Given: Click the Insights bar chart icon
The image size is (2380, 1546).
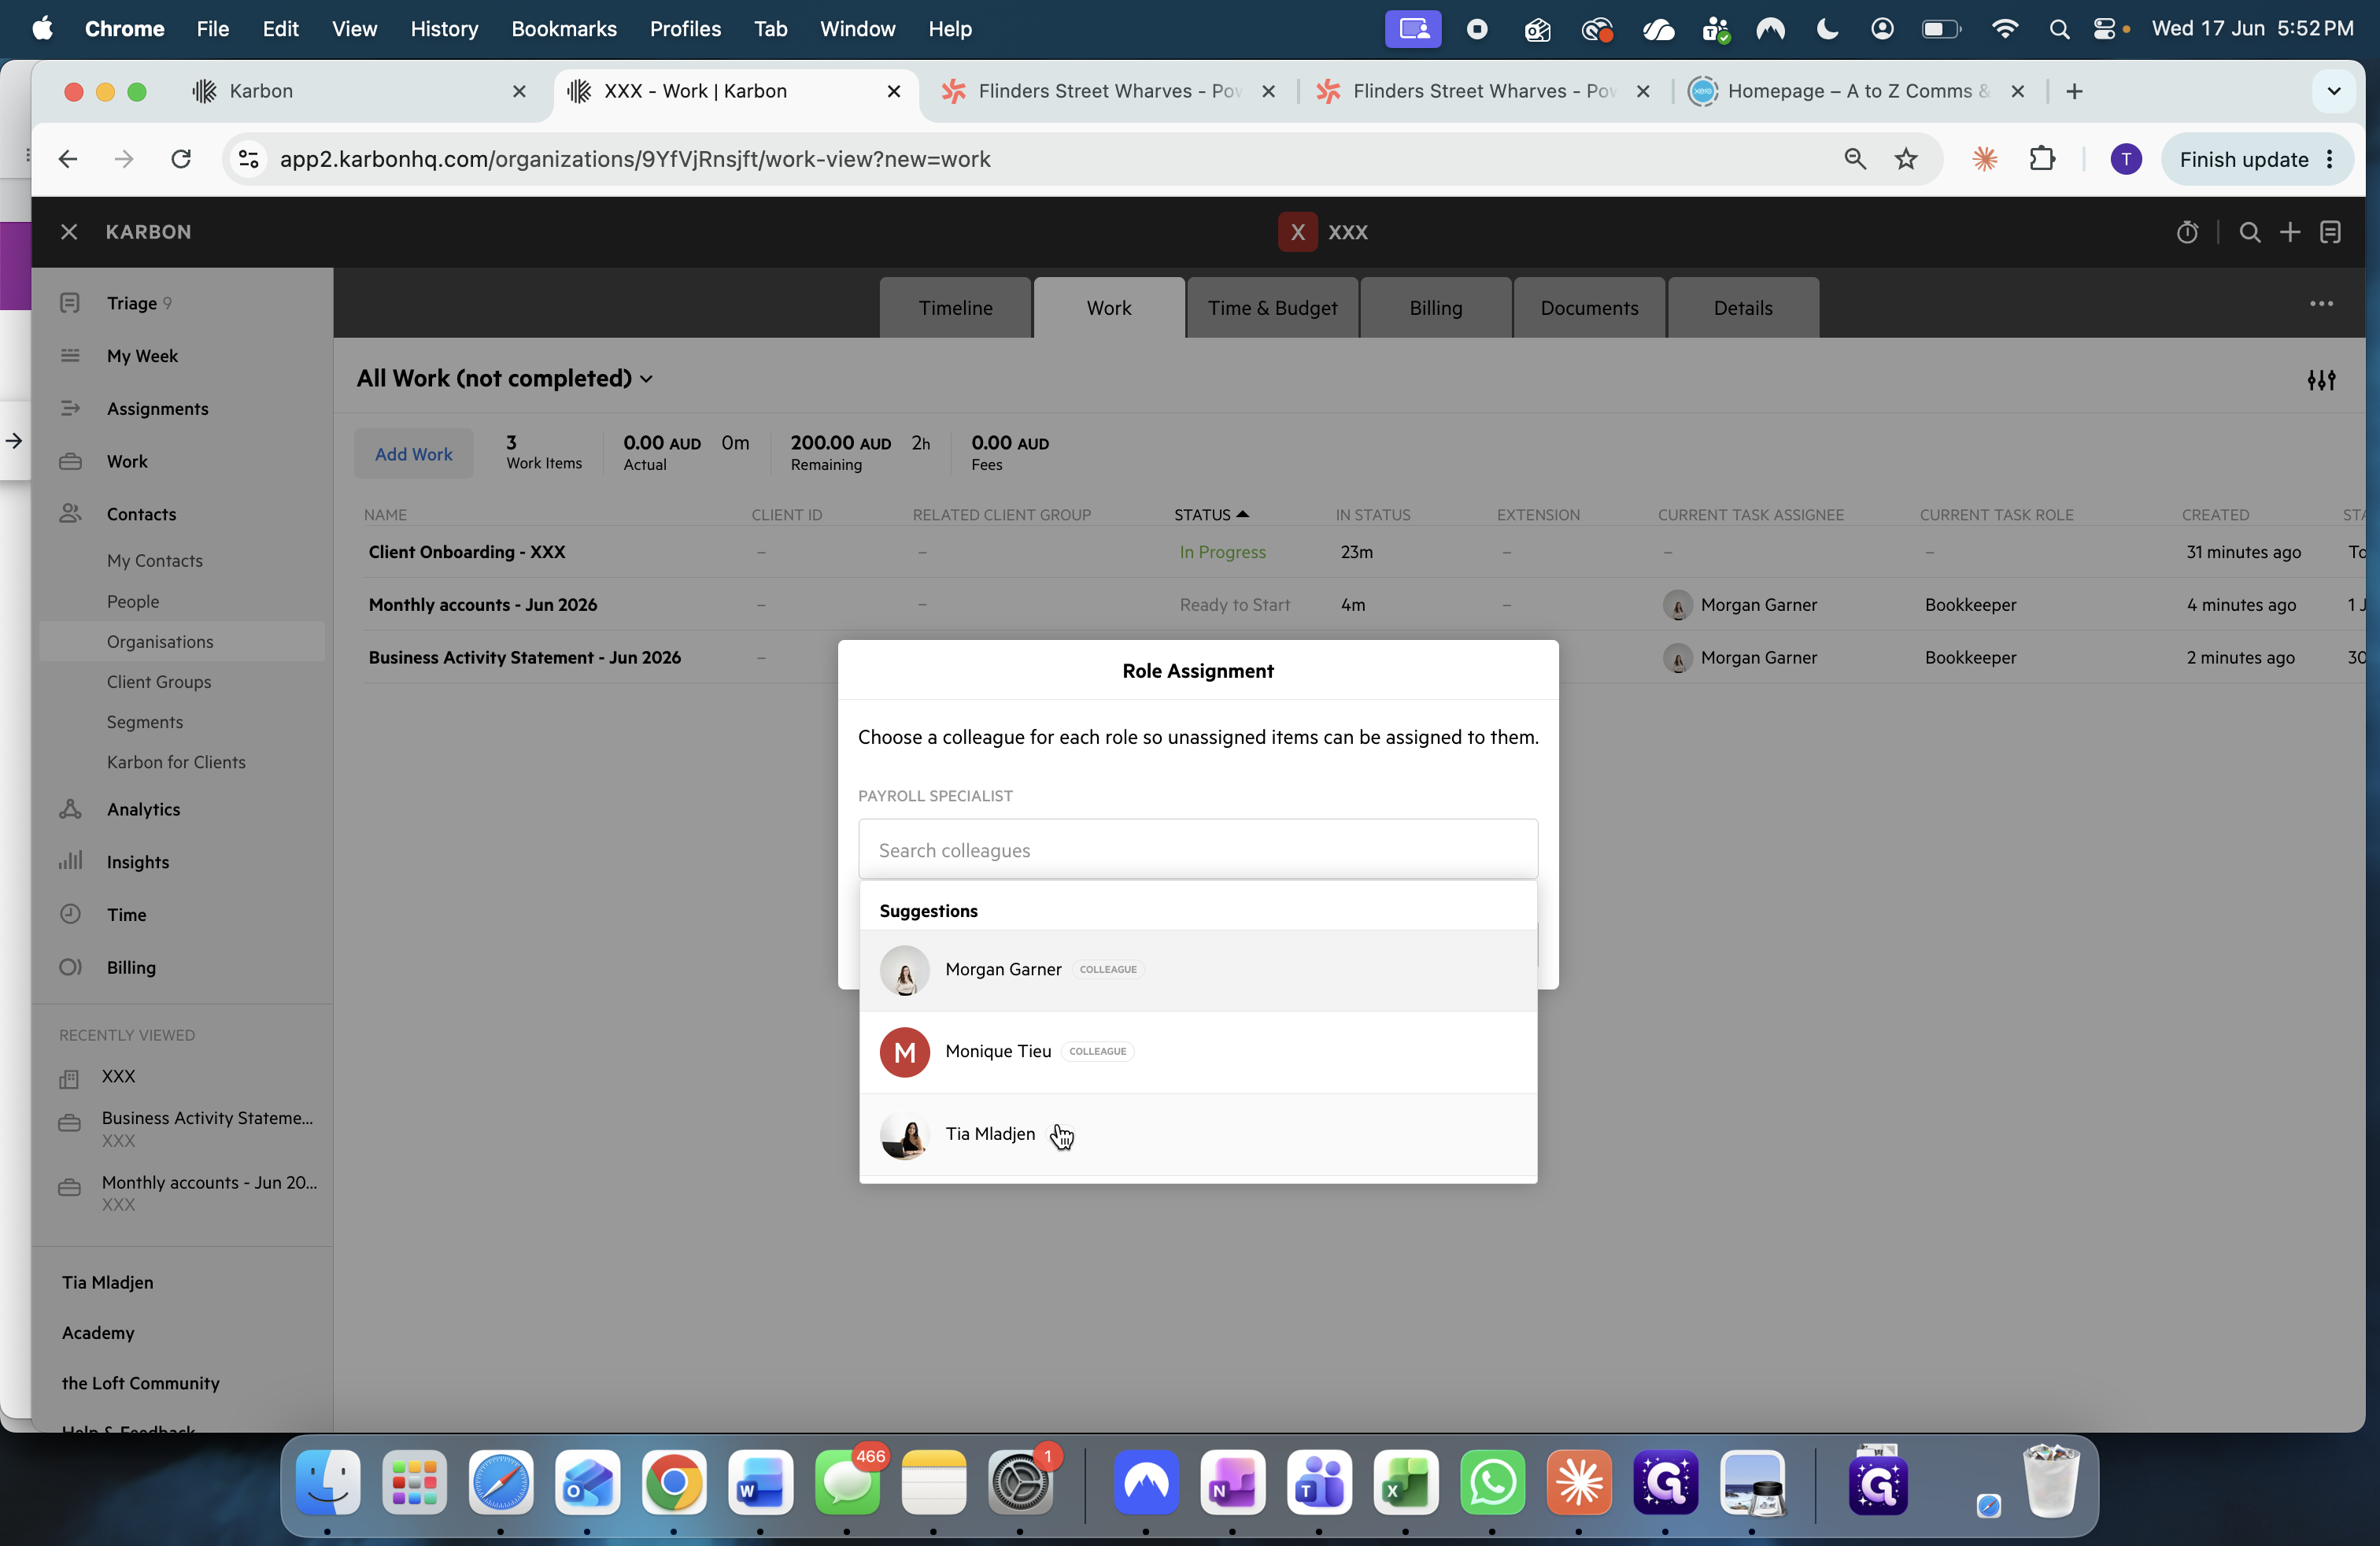Looking at the screenshot, I should (70, 862).
